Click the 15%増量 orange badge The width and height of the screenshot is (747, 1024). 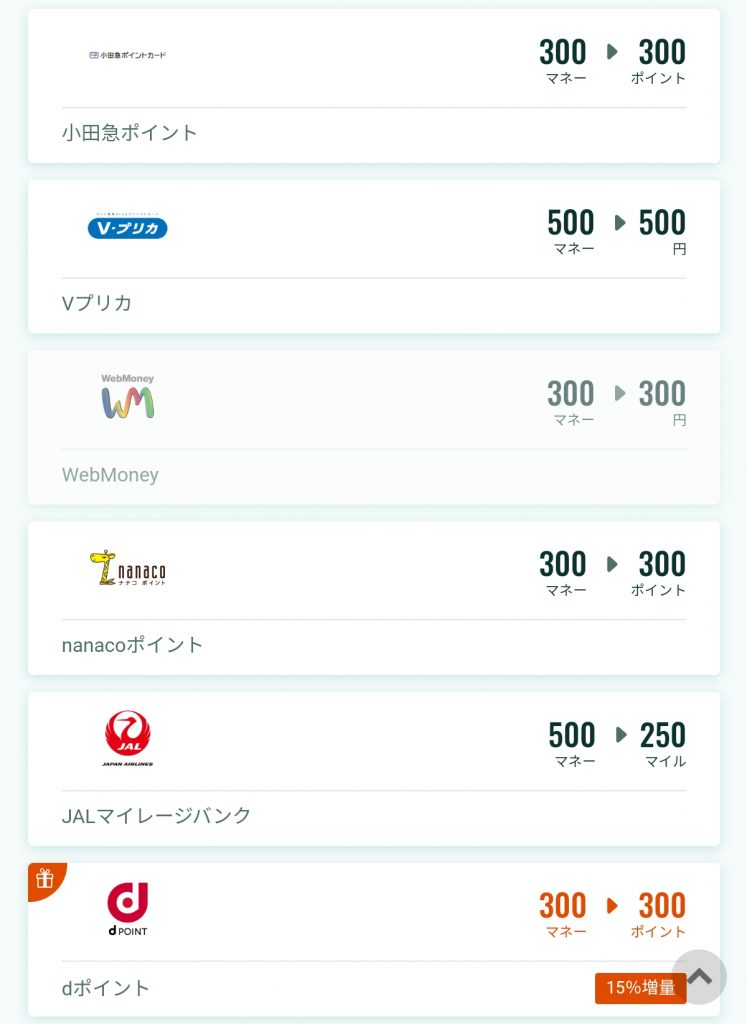[641, 987]
